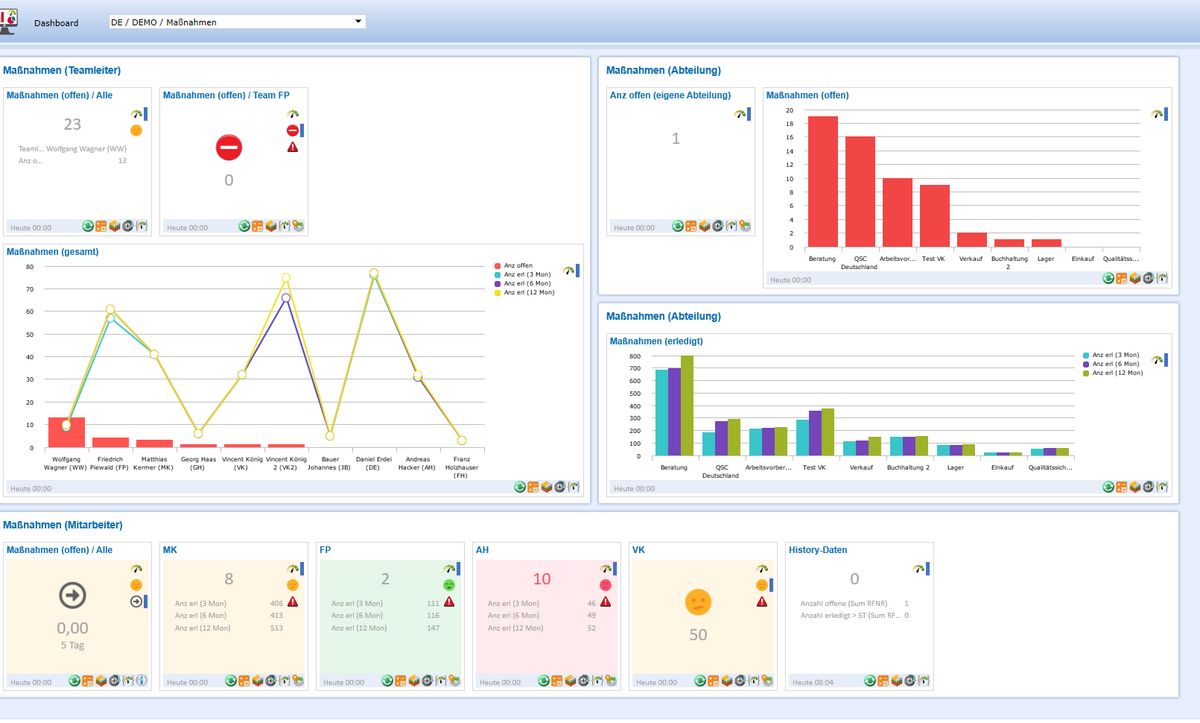The image size is (1200, 723).
Task: Click the Beratung red bar in Maßnahmen (offen) chart
Action: 823,181
